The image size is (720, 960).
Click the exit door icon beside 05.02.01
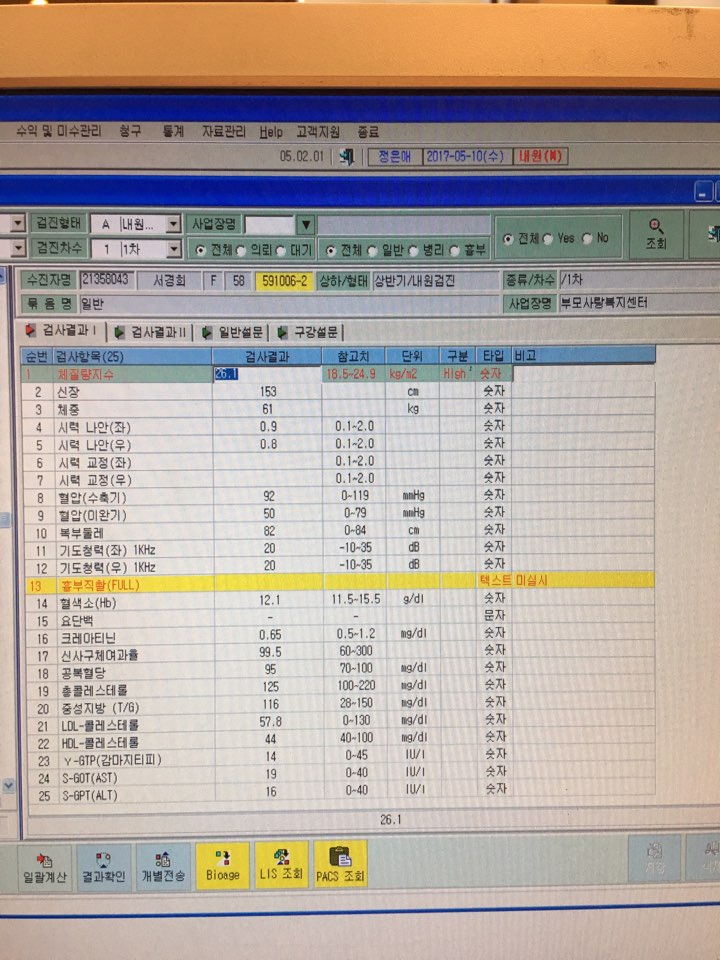point(347,157)
